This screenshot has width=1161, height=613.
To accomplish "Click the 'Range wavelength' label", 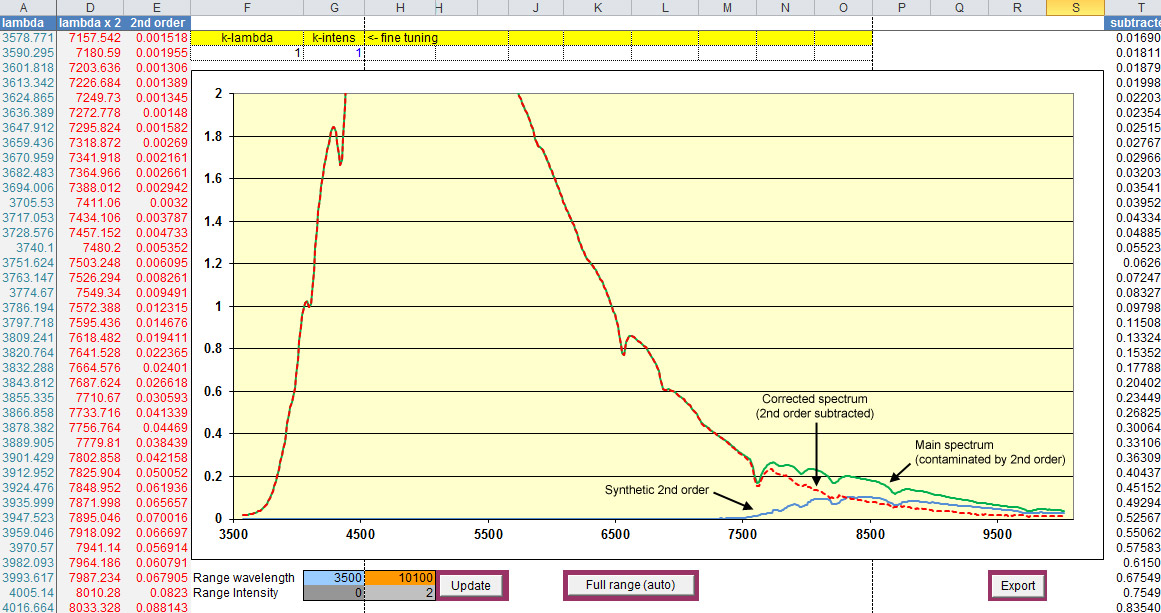I will 244,577.
